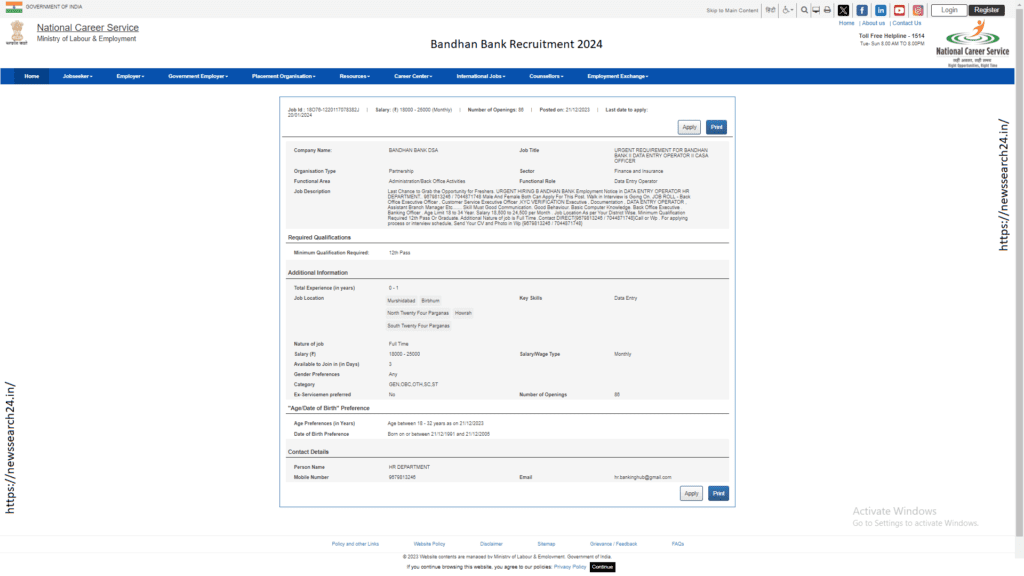1024x576 pixels.
Task: Open the Instagram social icon
Action: (x=918, y=10)
